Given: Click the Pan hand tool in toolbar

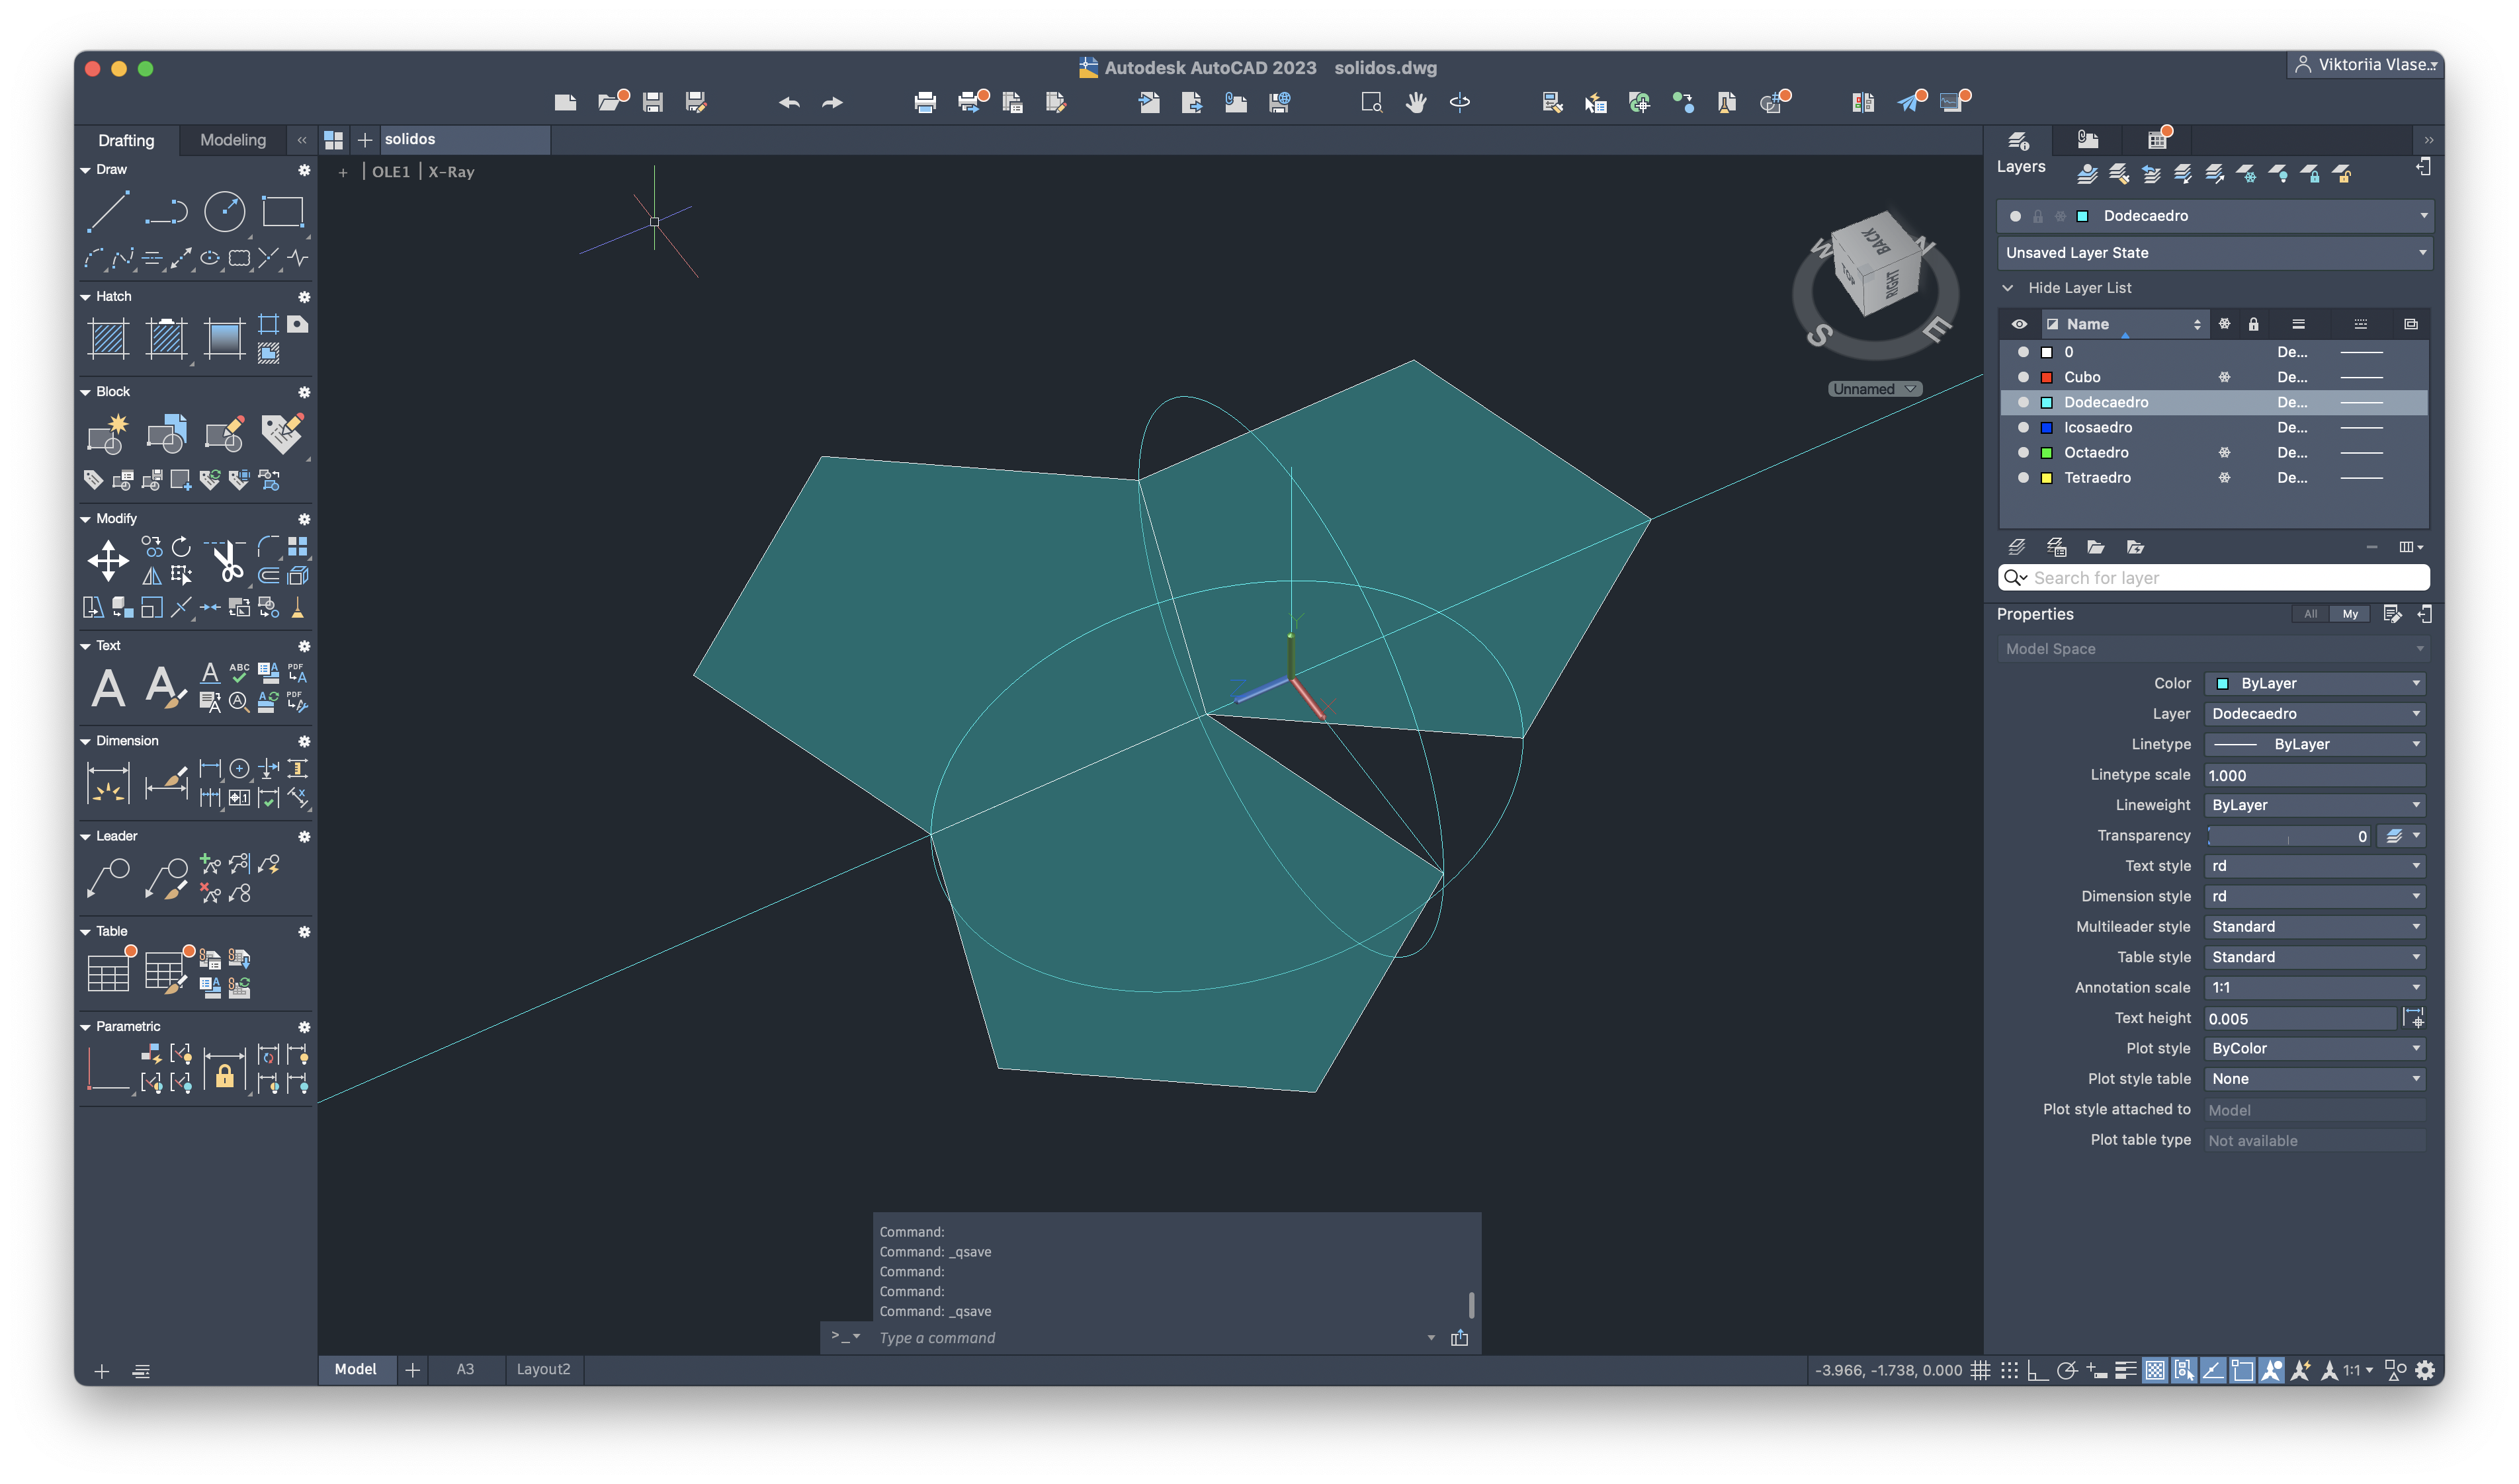Looking at the screenshot, I should click(1415, 102).
